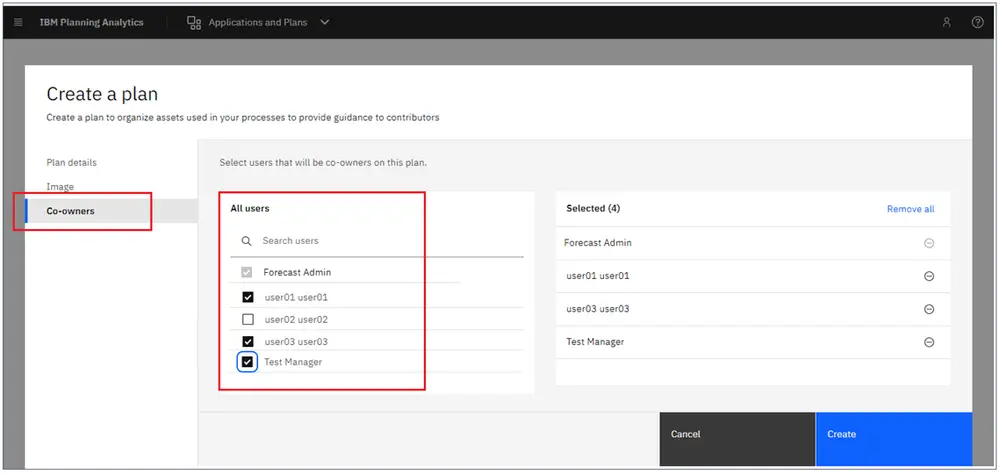The image size is (1000, 473).
Task: Select the Co-owners section
Action: (x=111, y=211)
